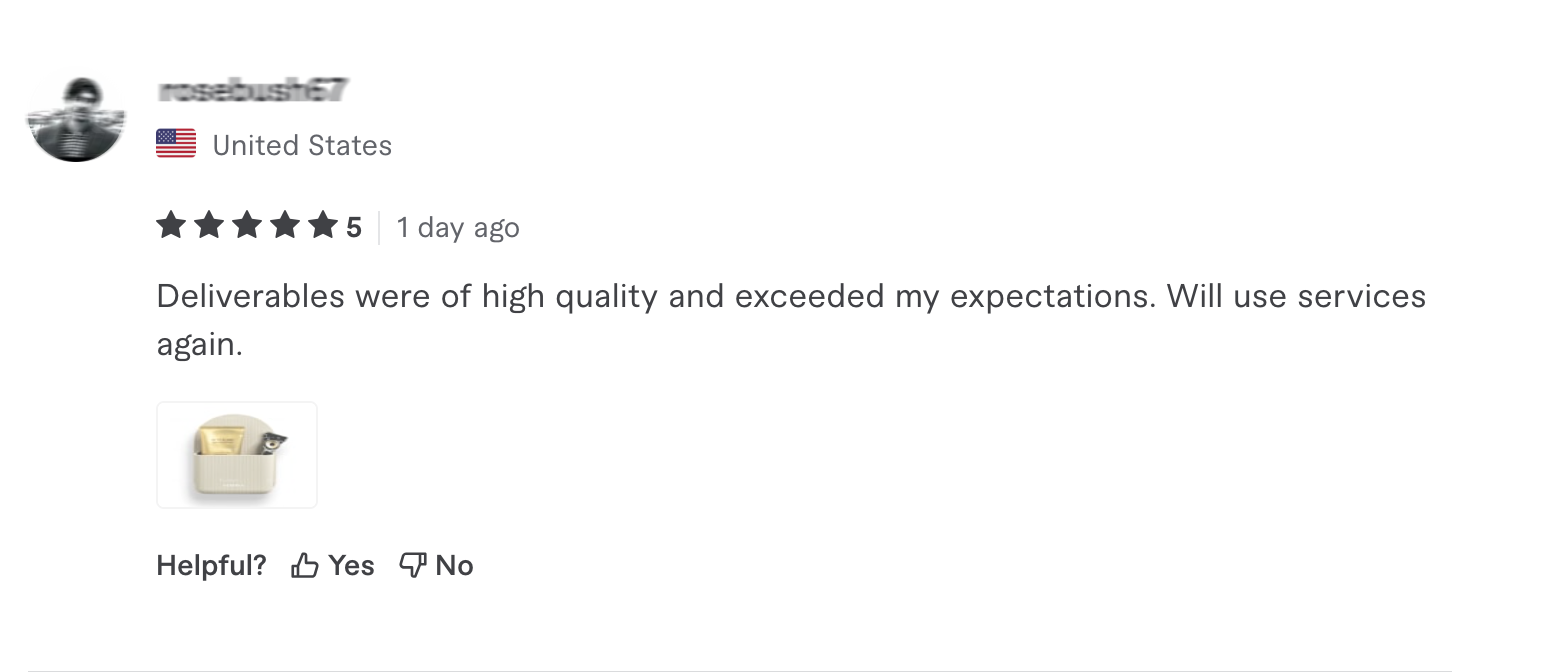
Task: Mark the review helpful with Yes
Action: [x=350, y=566]
